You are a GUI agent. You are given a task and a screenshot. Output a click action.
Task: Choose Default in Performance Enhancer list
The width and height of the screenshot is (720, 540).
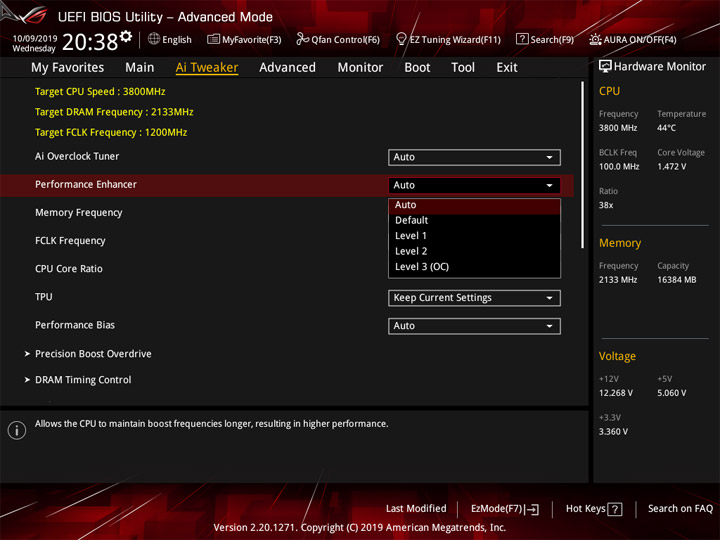[x=474, y=220]
